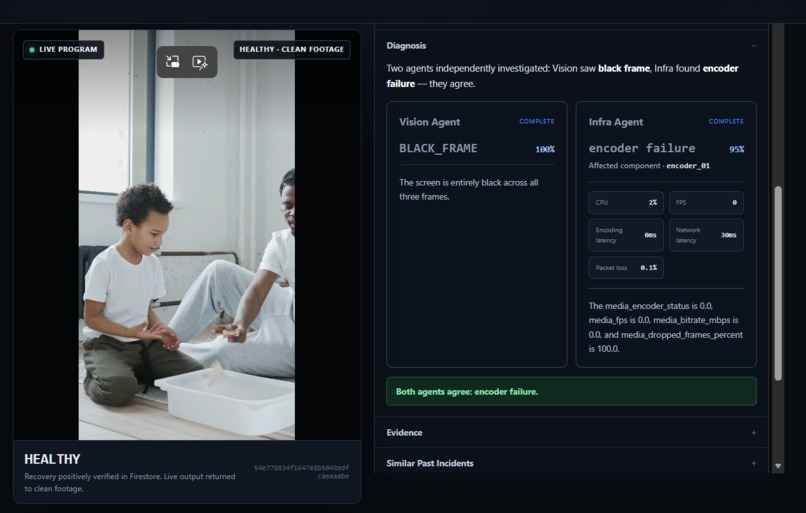
Task: Open the Similar Past Incidents label
Action: [x=430, y=463]
